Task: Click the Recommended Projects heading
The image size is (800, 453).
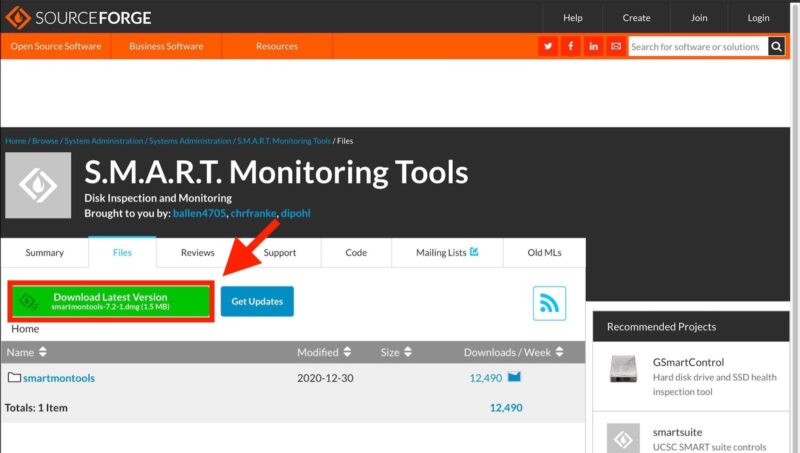Action: tap(661, 326)
